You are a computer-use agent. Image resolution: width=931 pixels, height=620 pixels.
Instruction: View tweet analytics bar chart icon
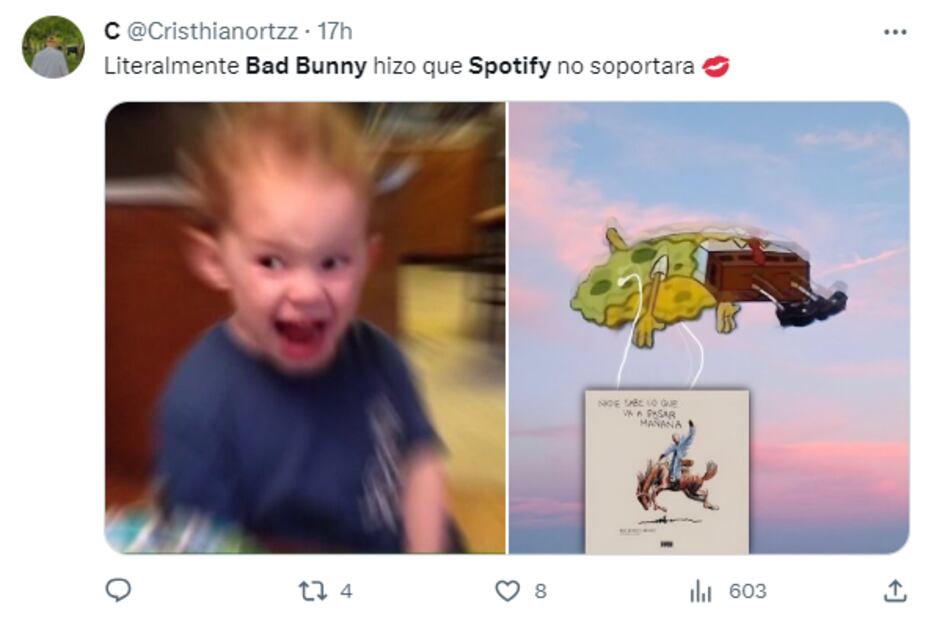click(x=701, y=591)
